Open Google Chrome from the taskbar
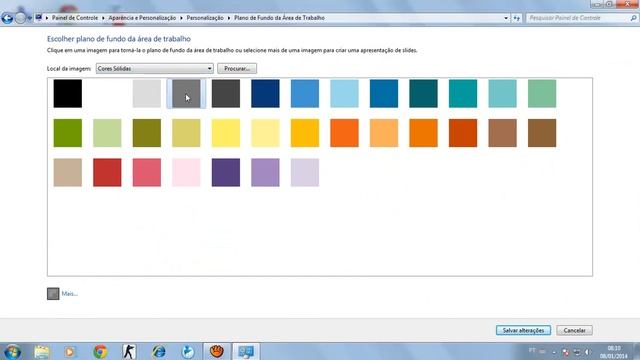The height and width of the screenshot is (360, 640). (x=100, y=351)
